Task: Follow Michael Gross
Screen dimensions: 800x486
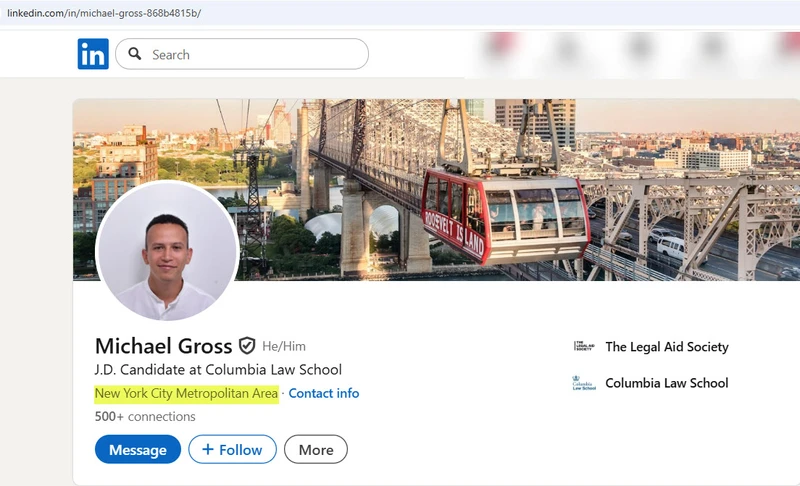Action: pyautogui.click(x=232, y=450)
